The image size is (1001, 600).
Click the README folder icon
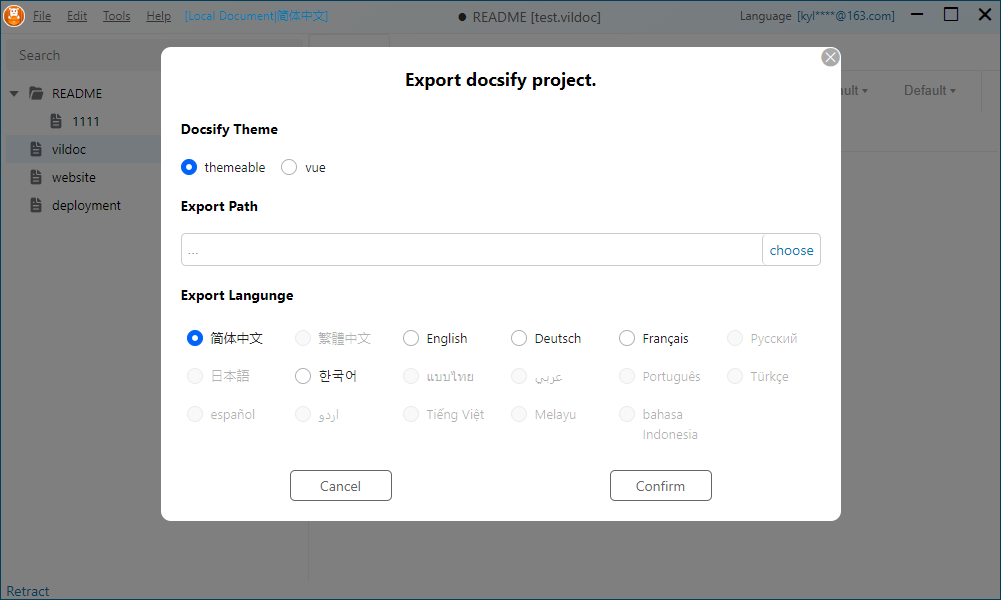click(x=37, y=93)
